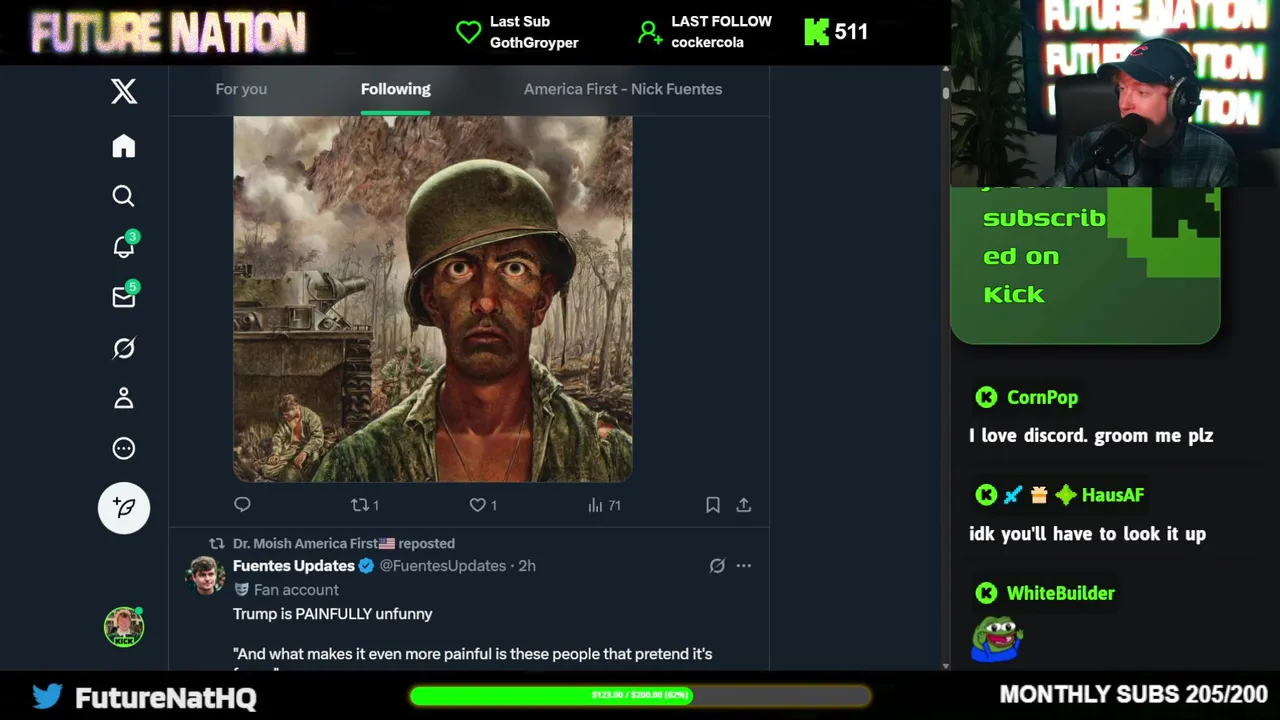Select the Following tab
Image resolution: width=1280 pixels, height=720 pixels.
click(x=396, y=89)
